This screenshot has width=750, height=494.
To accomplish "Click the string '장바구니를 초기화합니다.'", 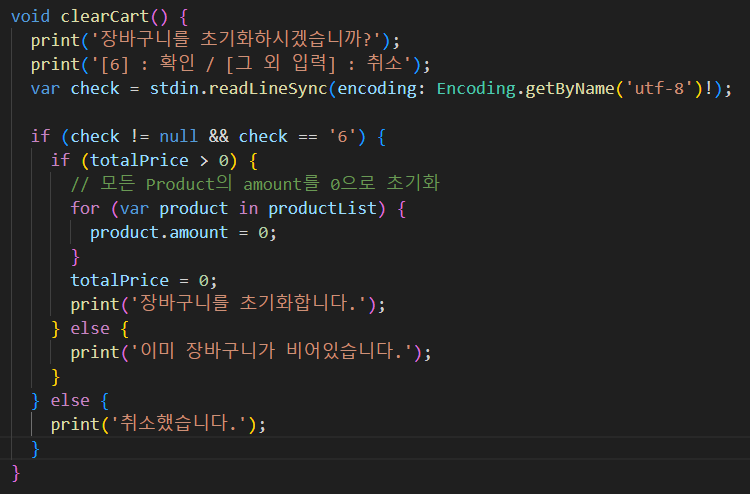I will pyautogui.click(x=248, y=304).
